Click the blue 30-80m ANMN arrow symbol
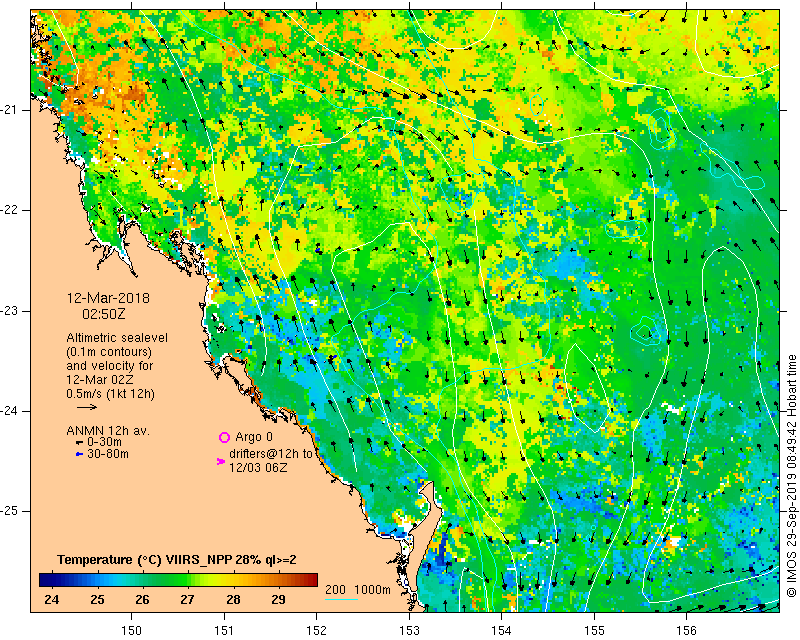Viewport: 800px width, 640px height. click(79, 454)
